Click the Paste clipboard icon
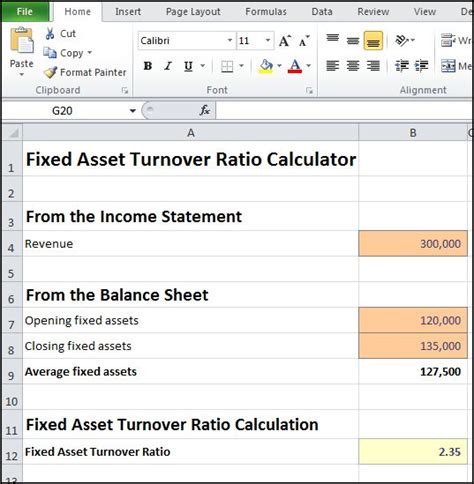This screenshot has height=484, width=474. click(22, 40)
